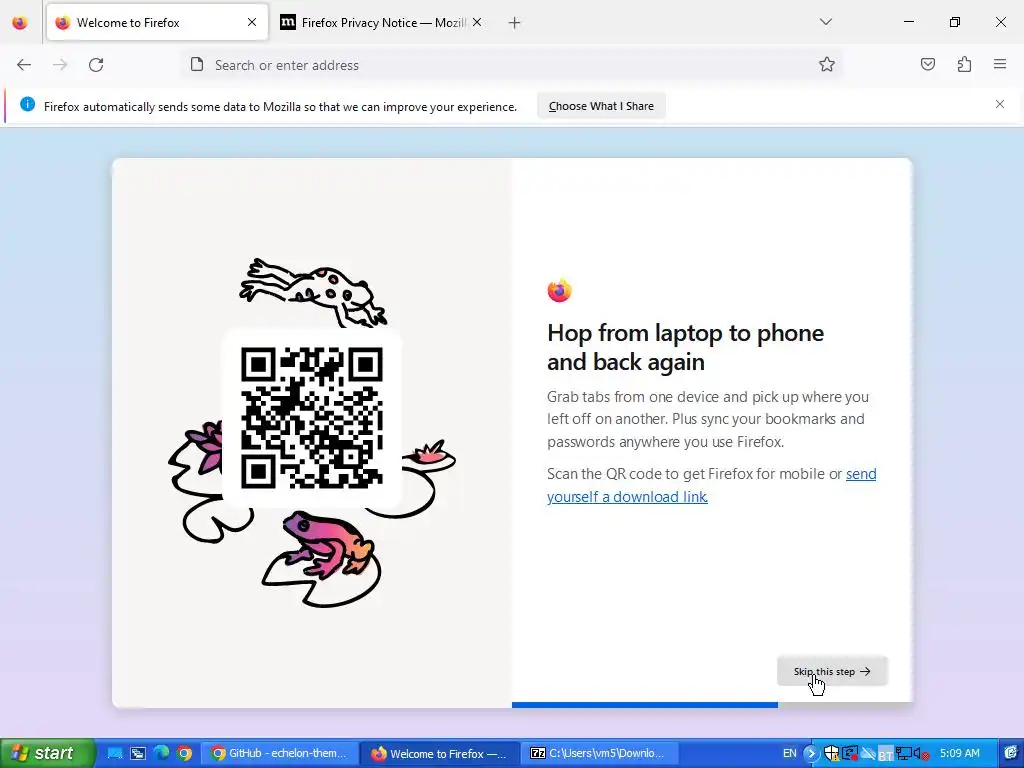
Task: Open the GitHub echelon-them taskbar window
Action: tap(278, 753)
